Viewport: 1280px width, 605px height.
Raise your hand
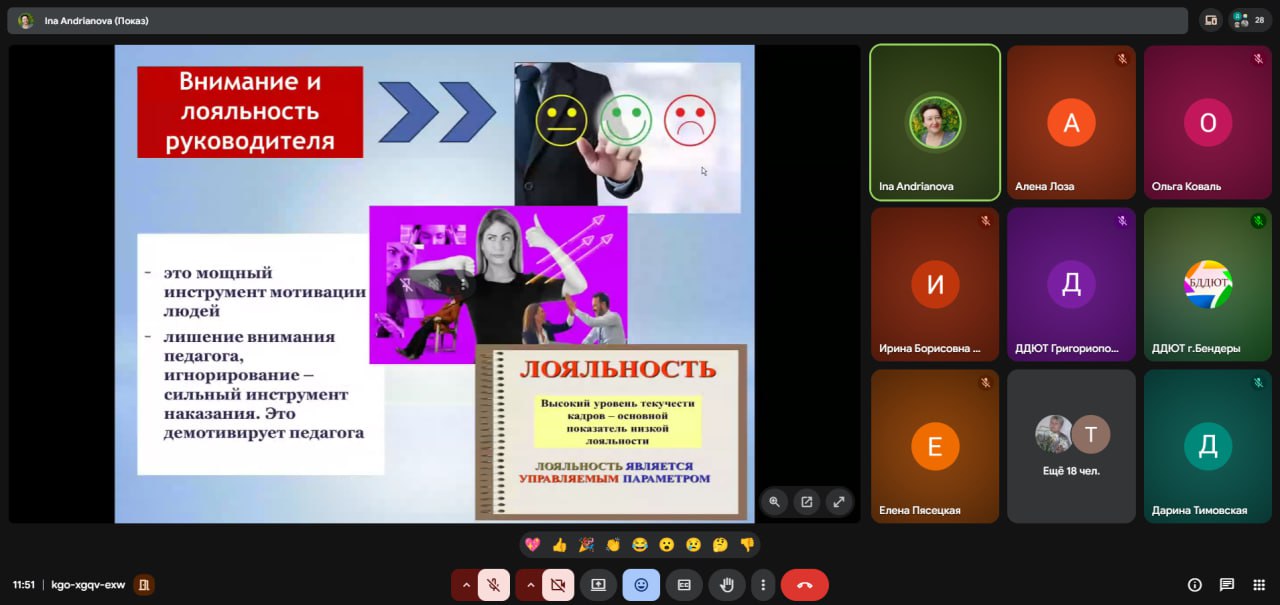coord(728,585)
